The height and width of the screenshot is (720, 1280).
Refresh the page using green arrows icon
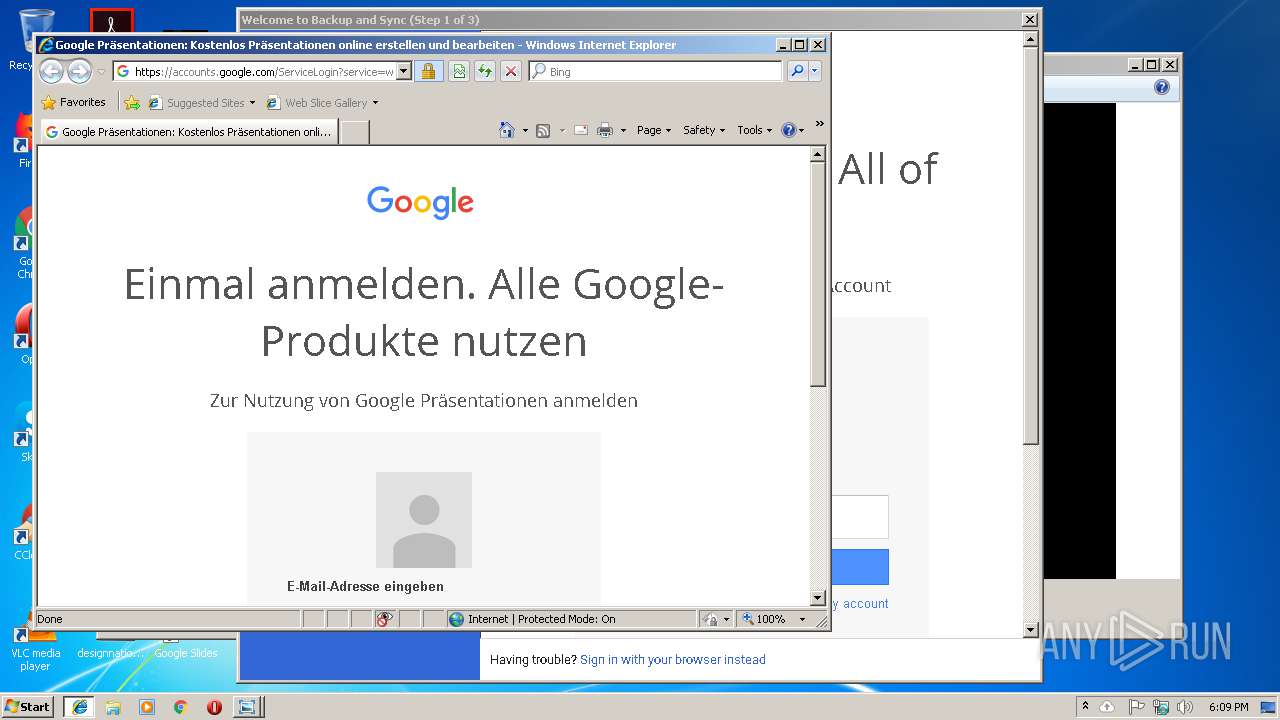(x=485, y=71)
